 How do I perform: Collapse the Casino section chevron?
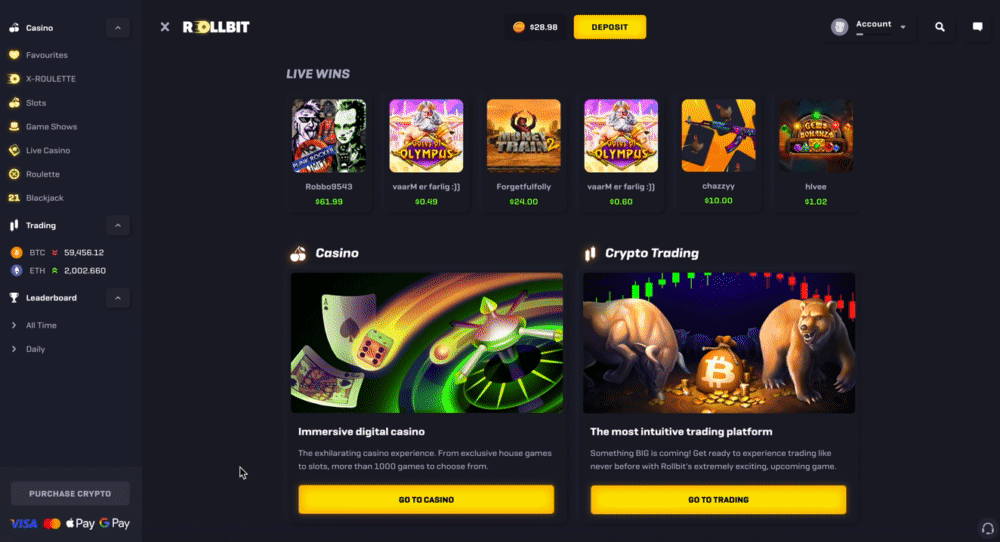click(117, 28)
